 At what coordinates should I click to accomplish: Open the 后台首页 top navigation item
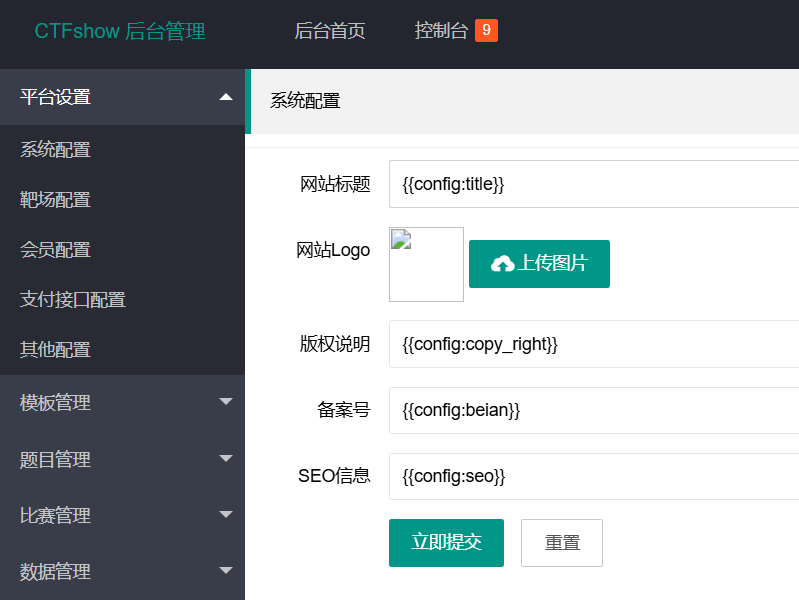click(x=330, y=31)
